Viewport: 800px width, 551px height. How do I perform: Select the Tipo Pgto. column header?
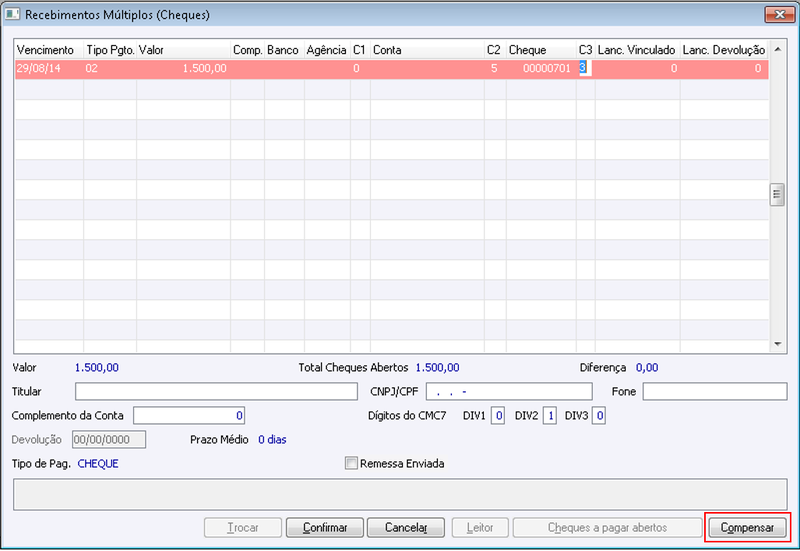click(110, 50)
